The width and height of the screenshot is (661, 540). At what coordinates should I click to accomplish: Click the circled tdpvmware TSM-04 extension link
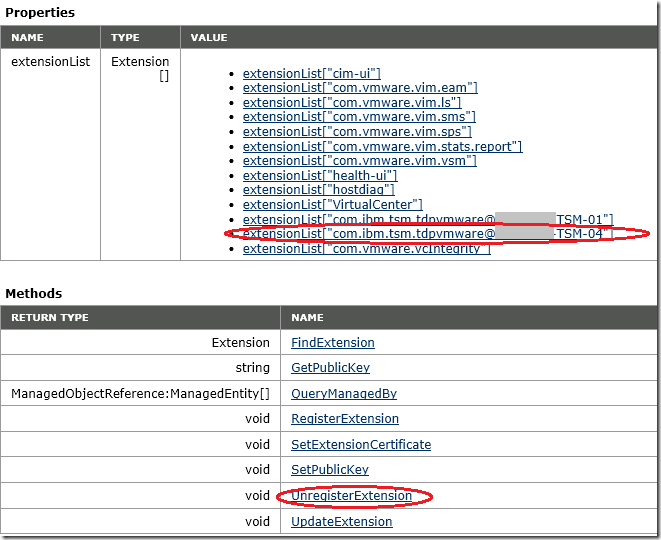click(428, 234)
